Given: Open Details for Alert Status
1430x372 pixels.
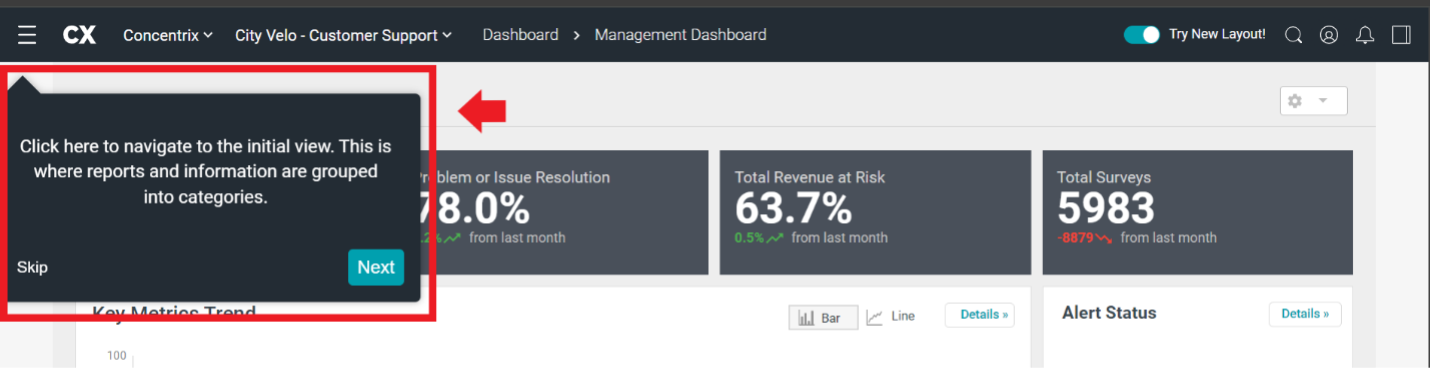Looking at the screenshot, I should click(1305, 314).
